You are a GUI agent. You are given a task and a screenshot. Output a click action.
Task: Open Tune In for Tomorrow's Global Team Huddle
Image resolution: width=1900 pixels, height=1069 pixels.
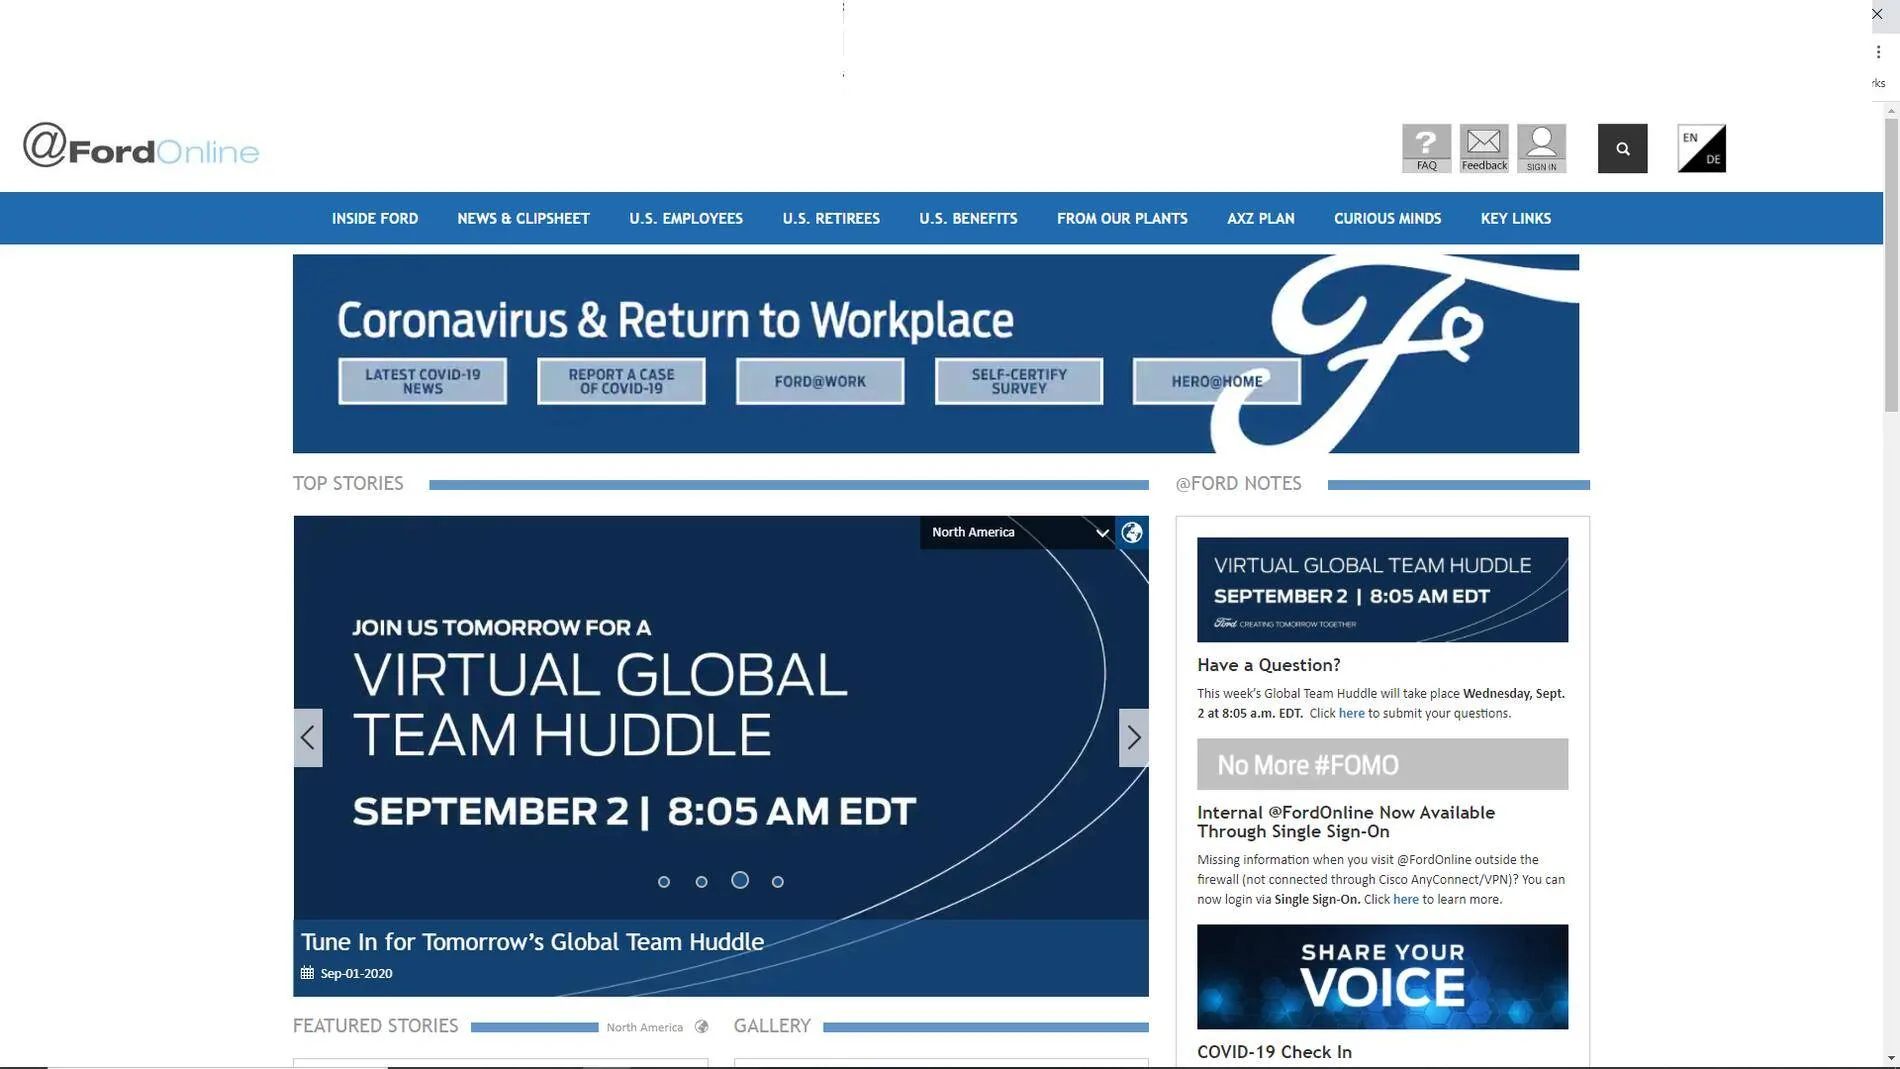pos(532,942)
